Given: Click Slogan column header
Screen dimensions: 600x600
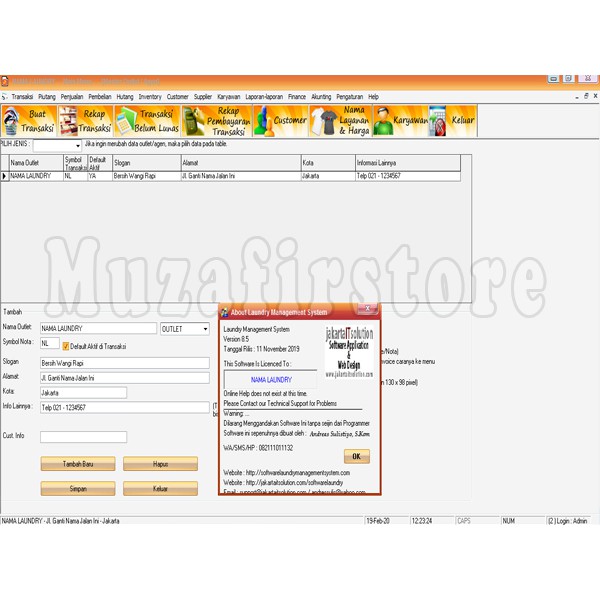Looking at the screenshot, I should click(x=147, y=163).
